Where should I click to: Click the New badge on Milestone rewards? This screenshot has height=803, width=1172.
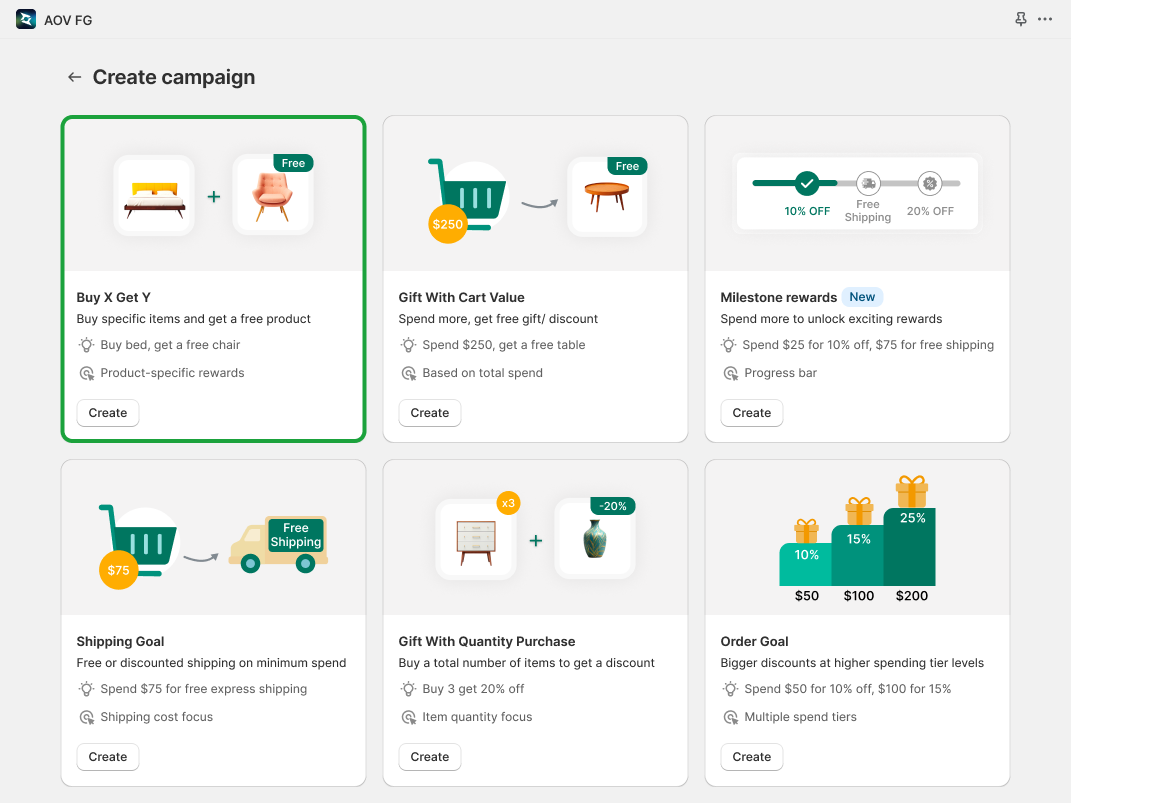point(862,297)
